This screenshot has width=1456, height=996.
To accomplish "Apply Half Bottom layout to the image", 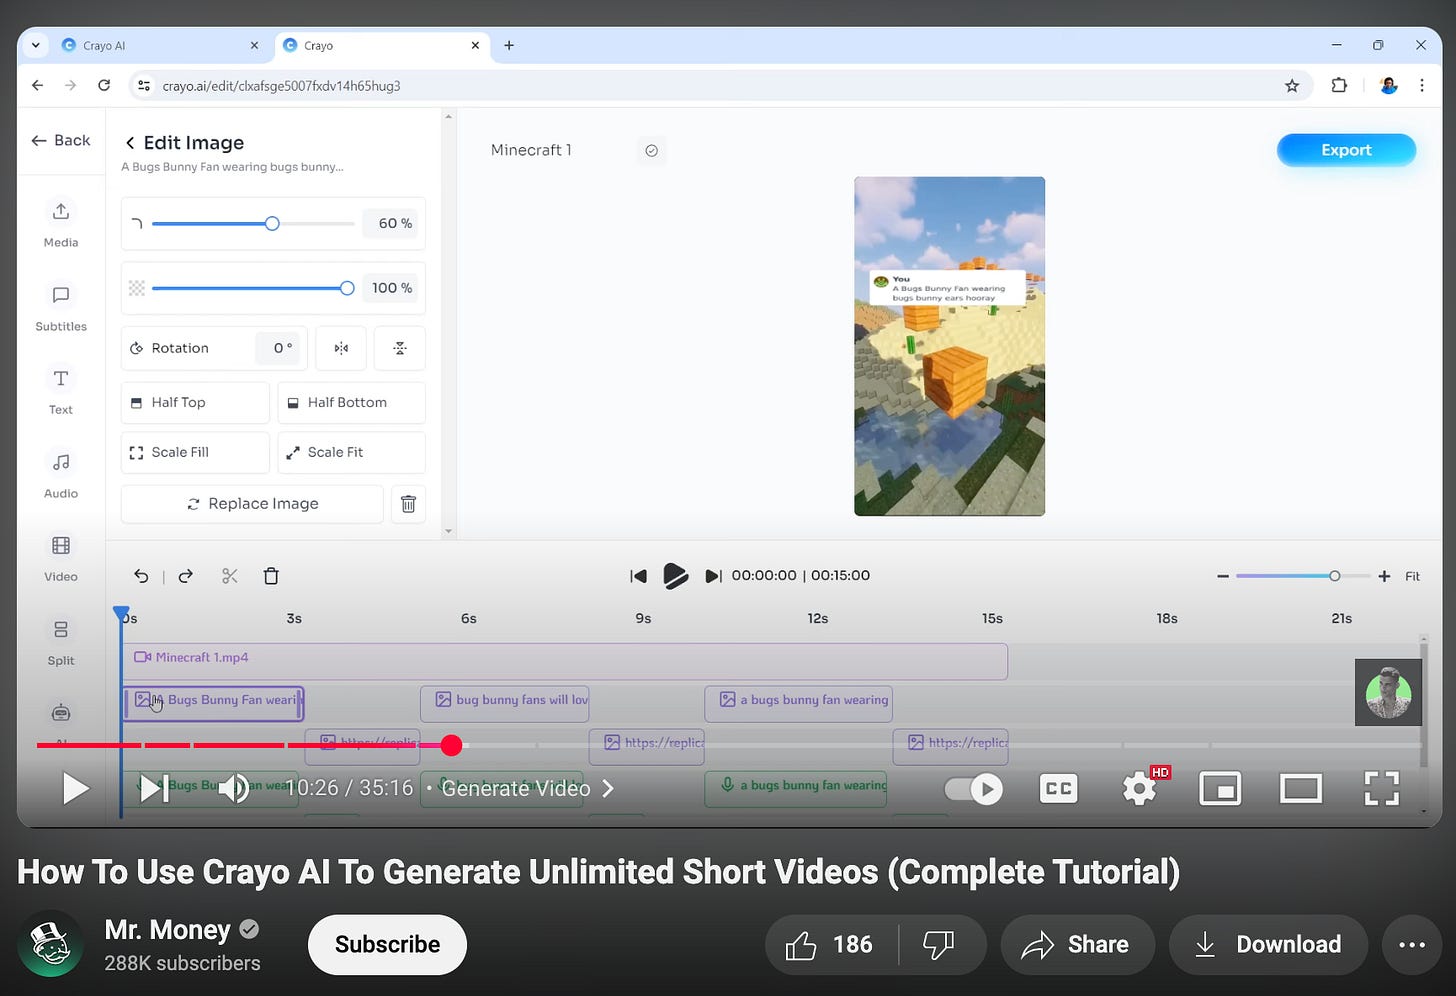I will click(351, 403).
